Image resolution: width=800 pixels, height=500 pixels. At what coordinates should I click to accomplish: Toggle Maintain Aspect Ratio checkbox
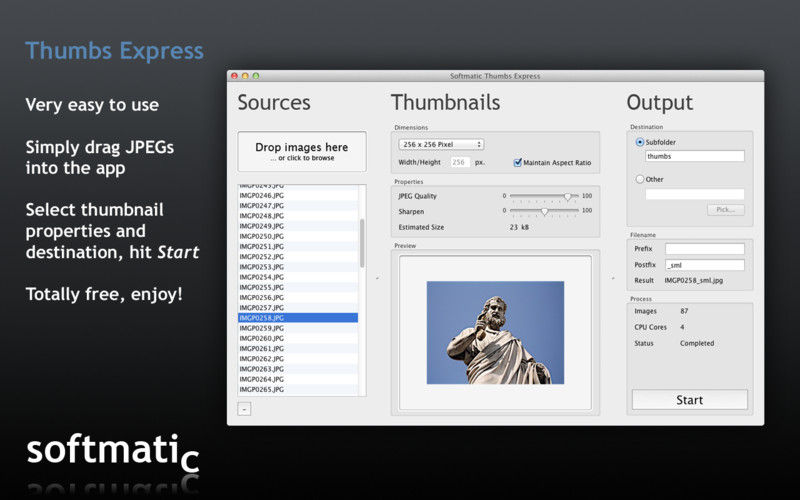tap(518, 162)
